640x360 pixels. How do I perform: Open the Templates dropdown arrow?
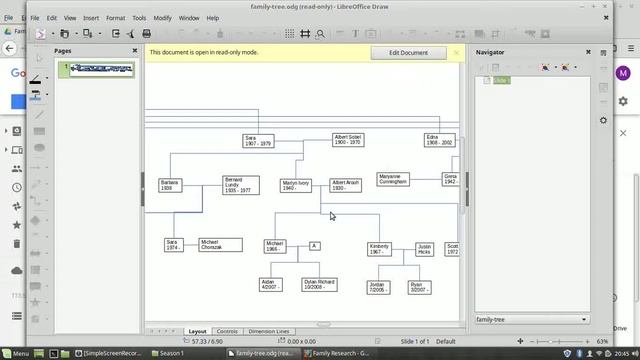click(76, 34)
